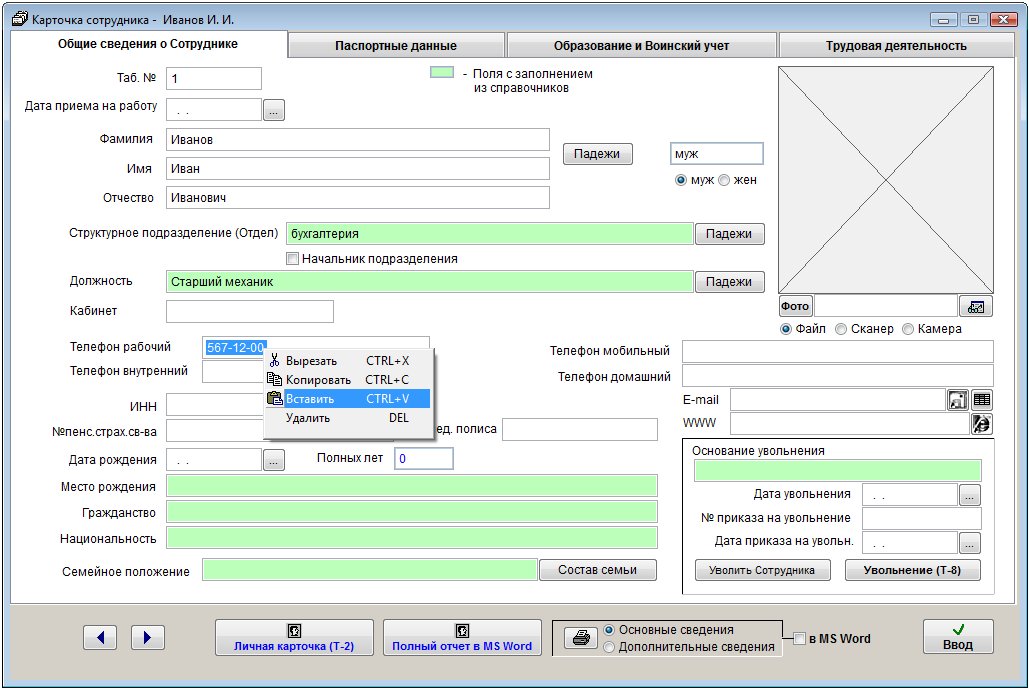Click the green reference-field legend swatch

pyautogui.click(x=442, y=74)
